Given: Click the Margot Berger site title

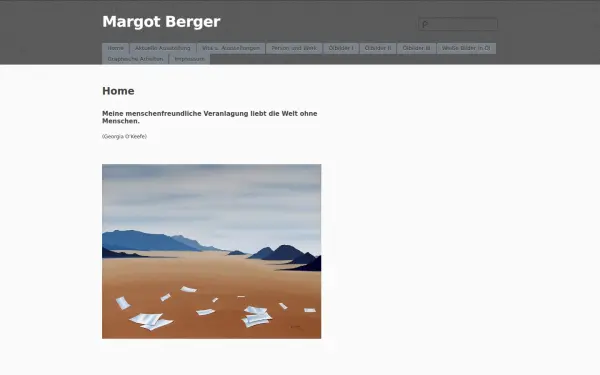Looking at the screenshot, I should click(x=161, y=22).
